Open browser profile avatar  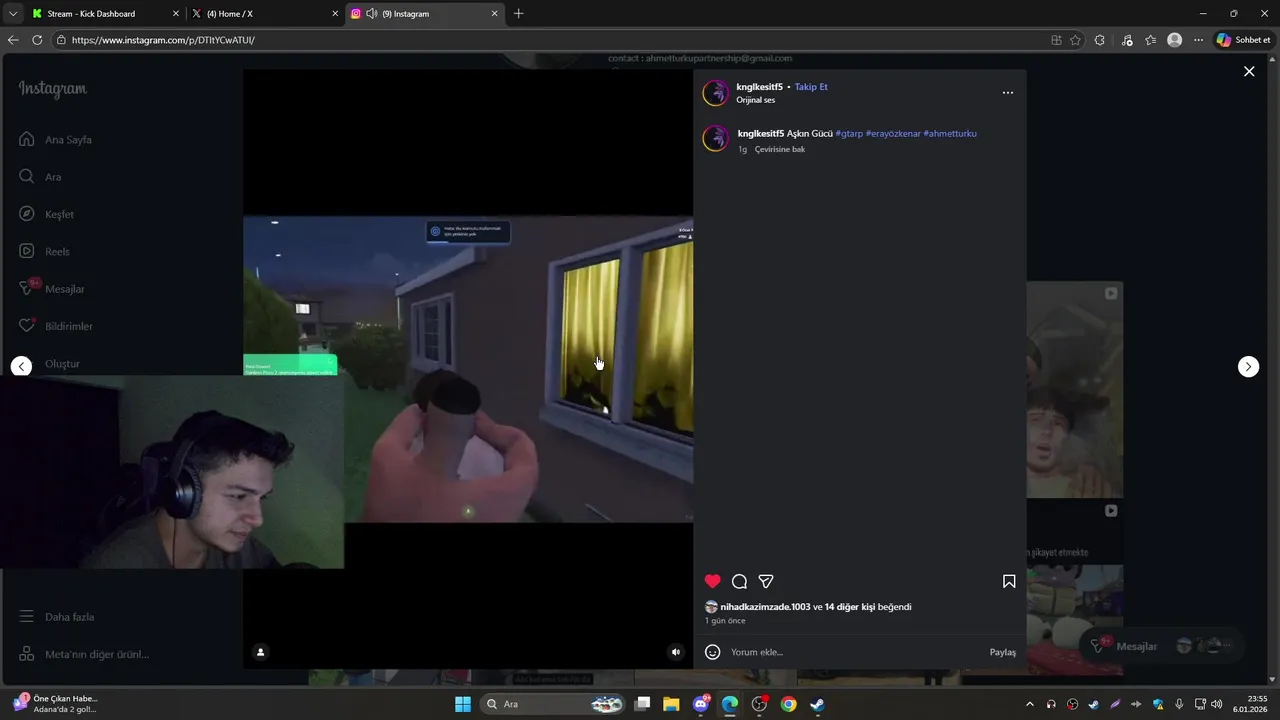point(1175,40)
